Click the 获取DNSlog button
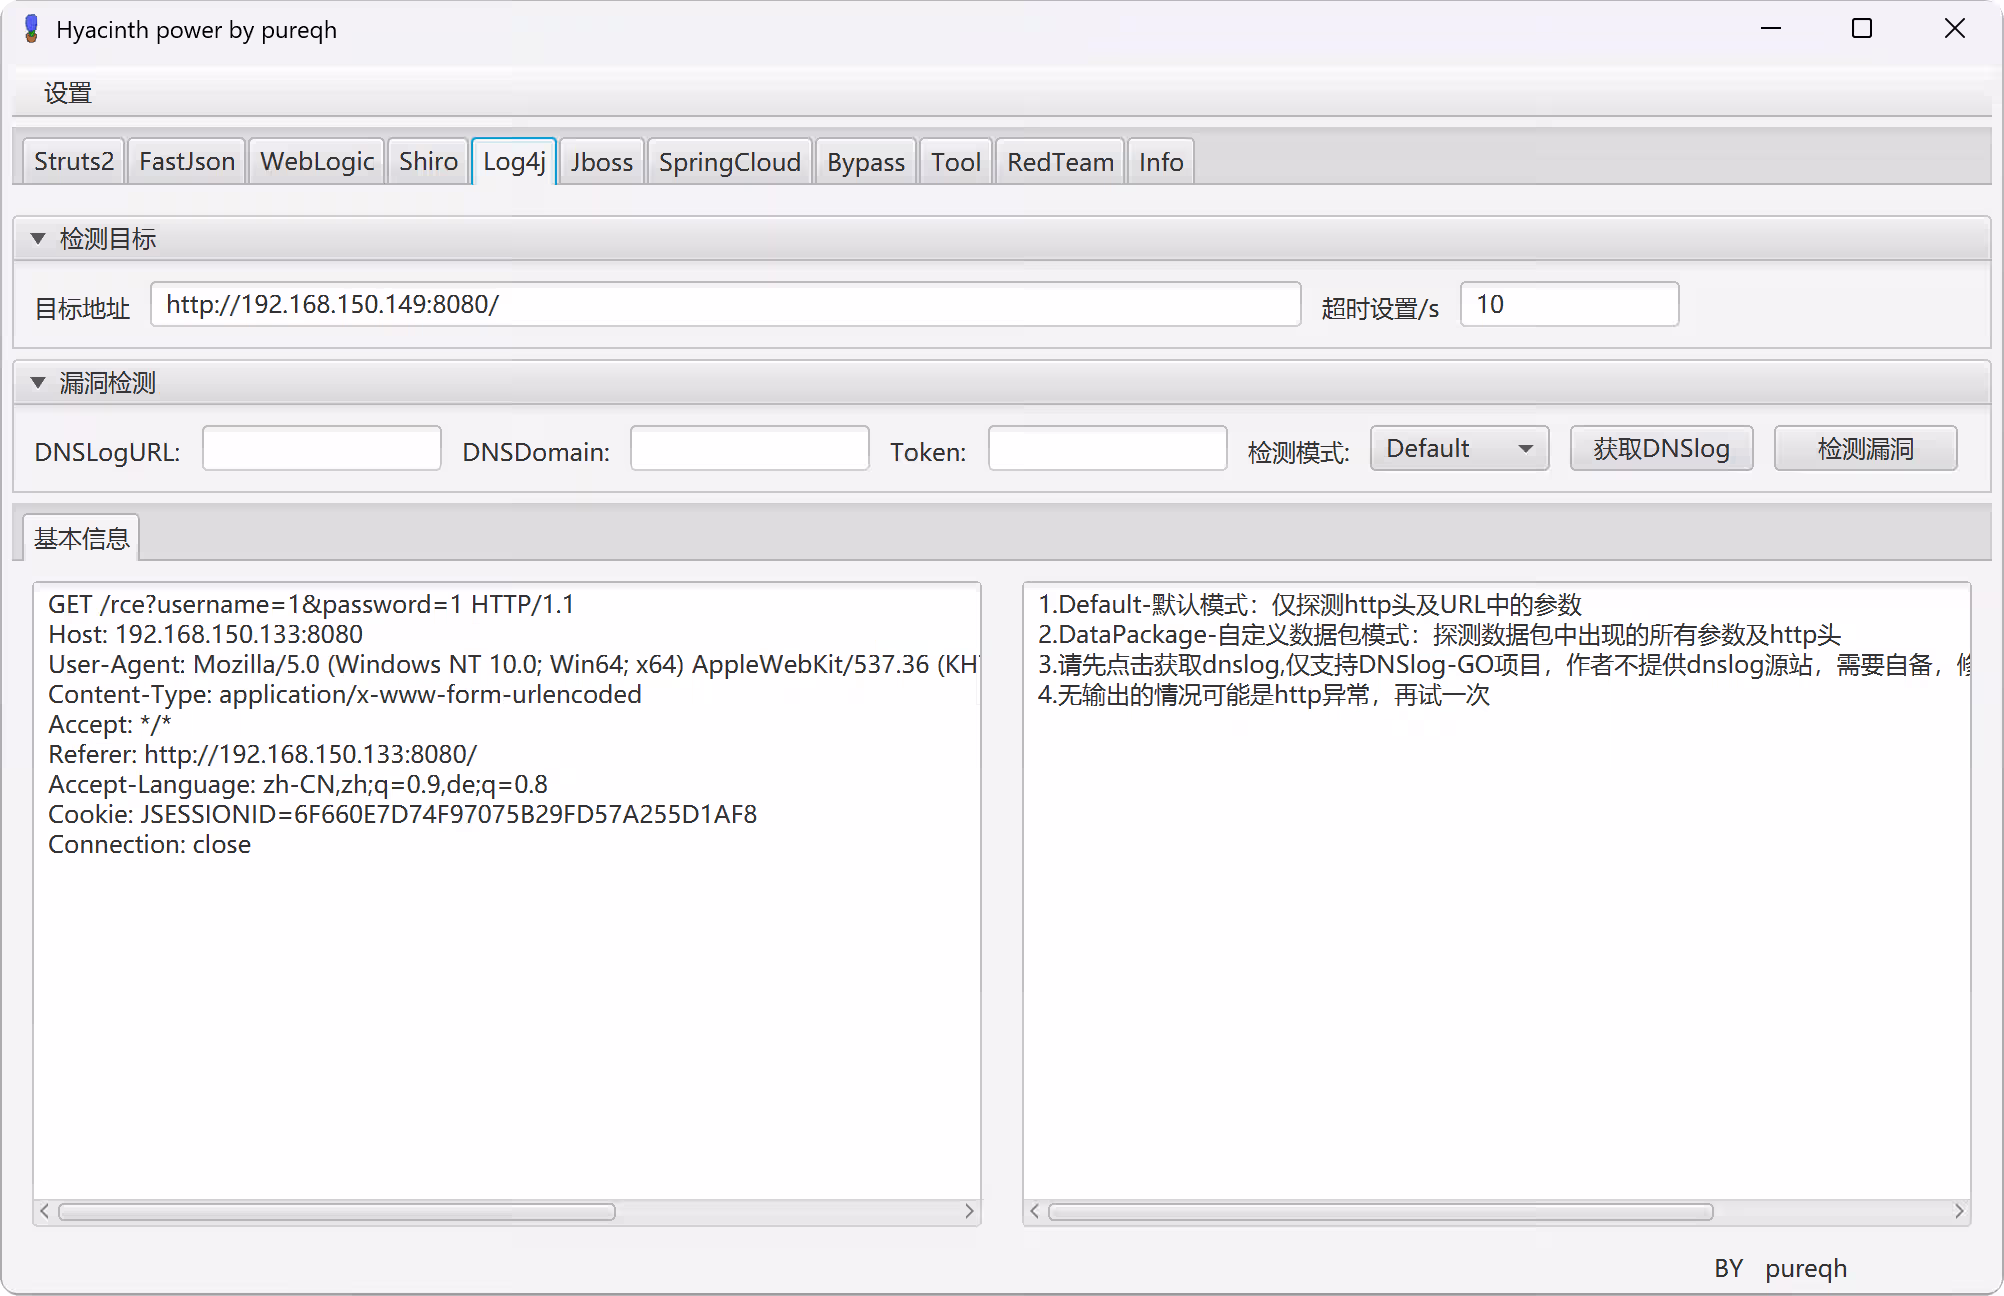 [x=1661, y=448]
